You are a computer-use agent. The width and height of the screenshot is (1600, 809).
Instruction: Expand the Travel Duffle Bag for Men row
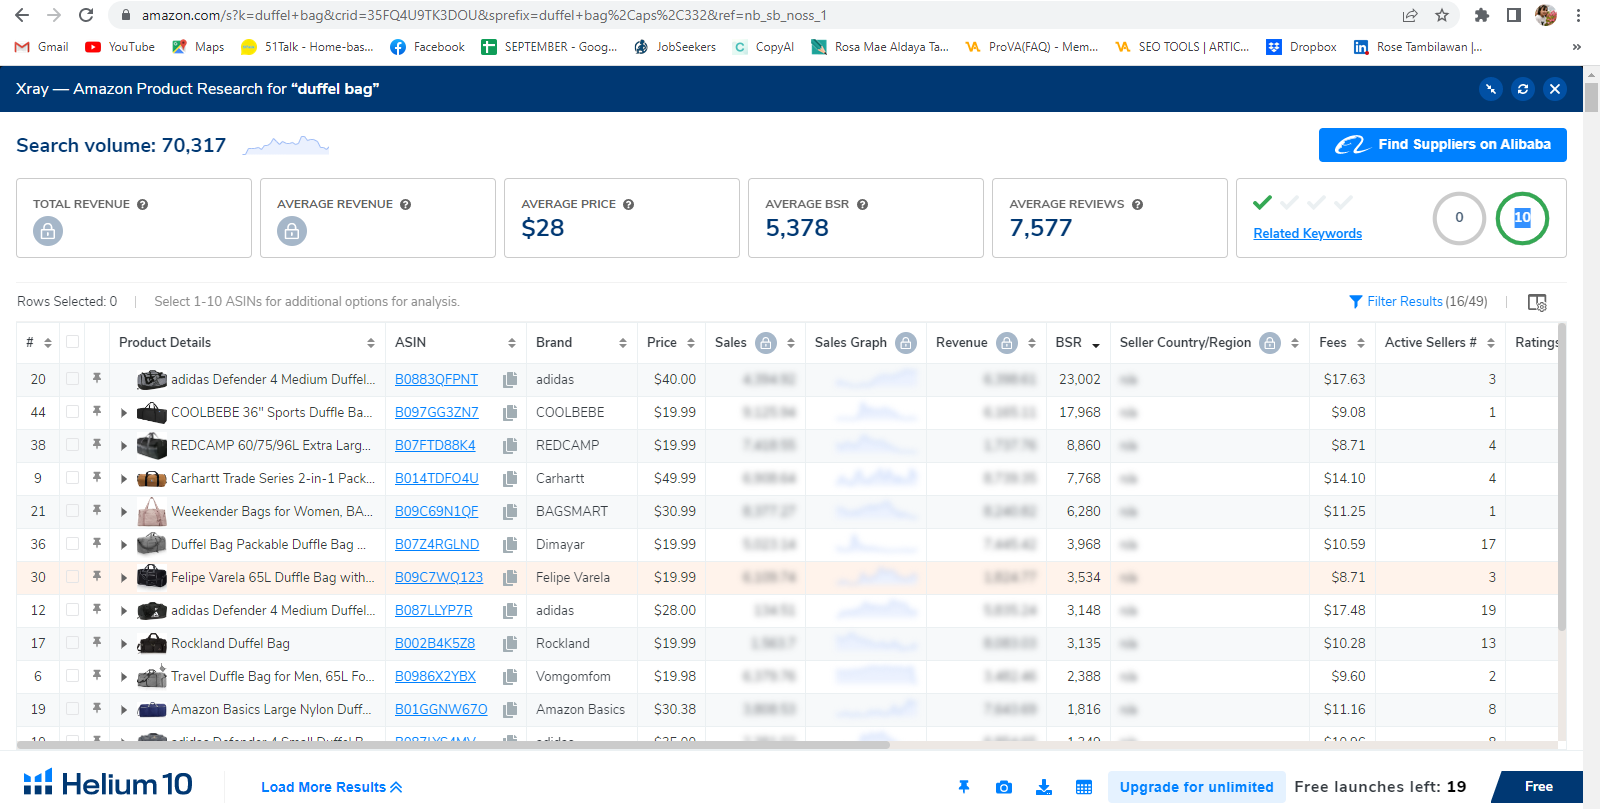tap(124, 677)
